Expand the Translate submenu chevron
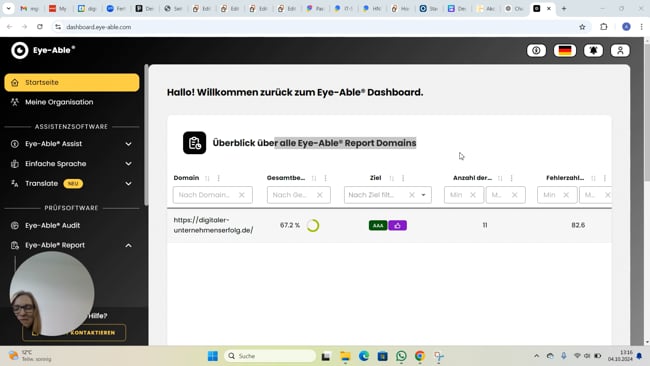Screen dimensions: 650x366 [x=129, y=184]
